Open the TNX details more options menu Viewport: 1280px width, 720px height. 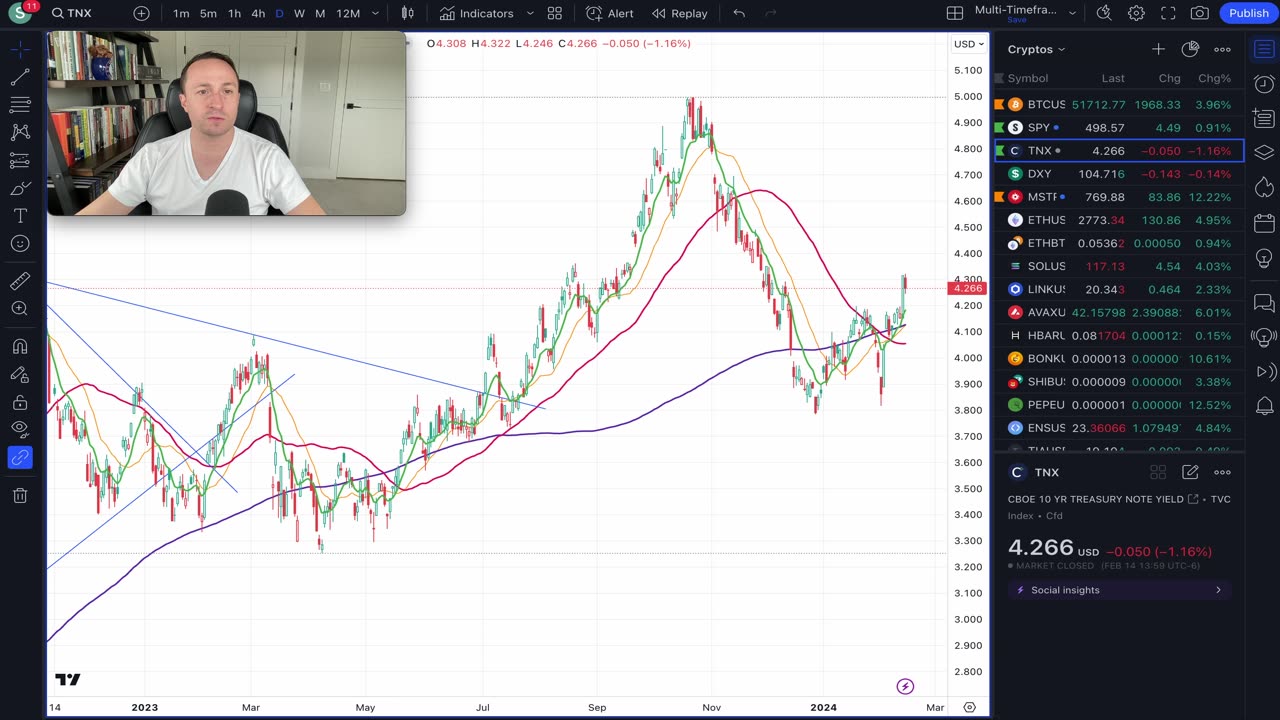1222,472
